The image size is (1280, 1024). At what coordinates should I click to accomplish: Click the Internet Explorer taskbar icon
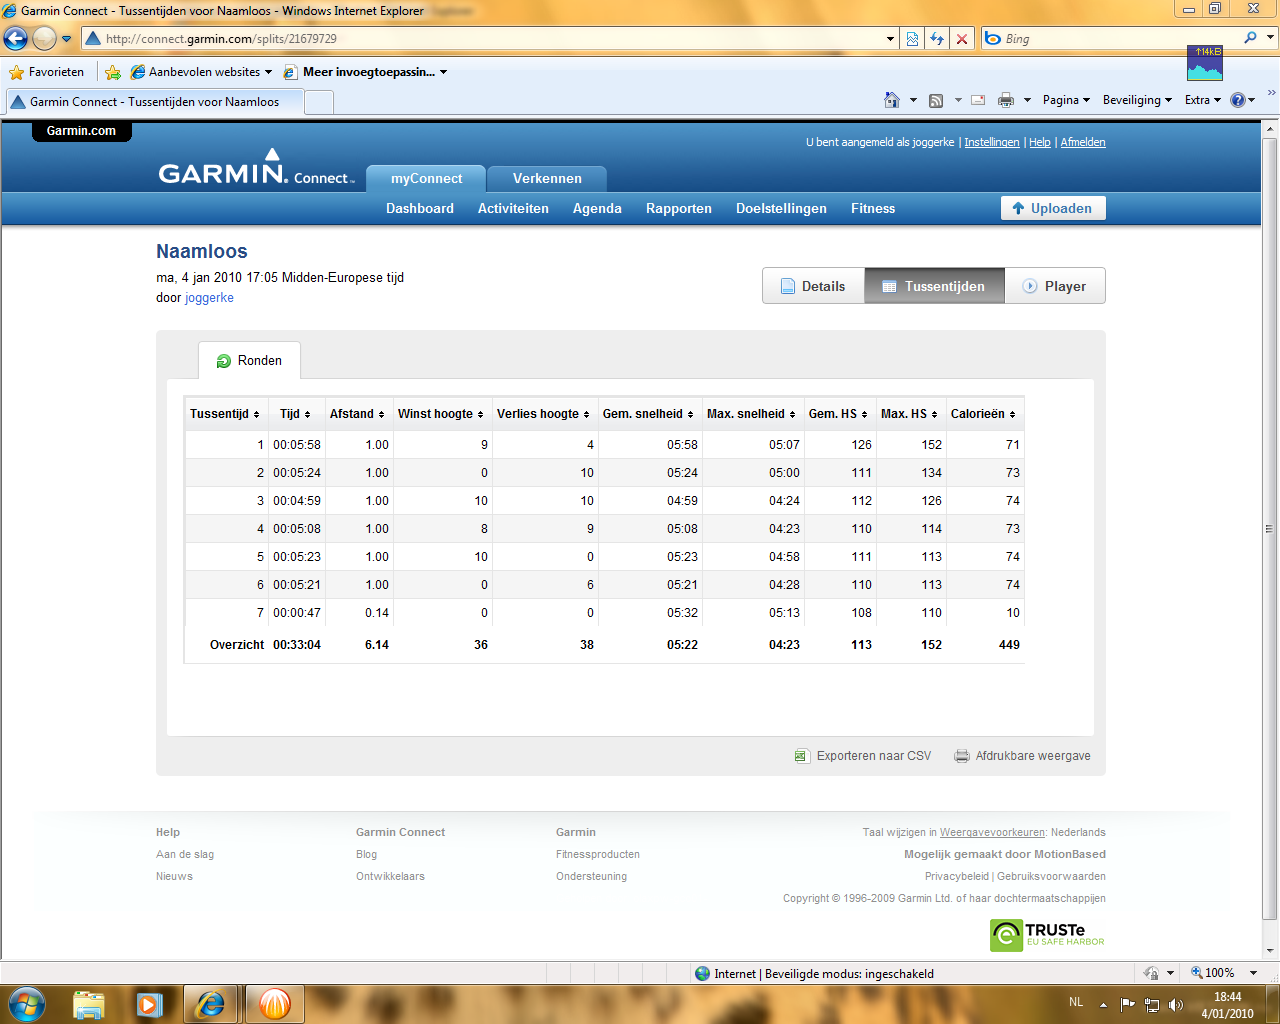[x=210, y=1004]
